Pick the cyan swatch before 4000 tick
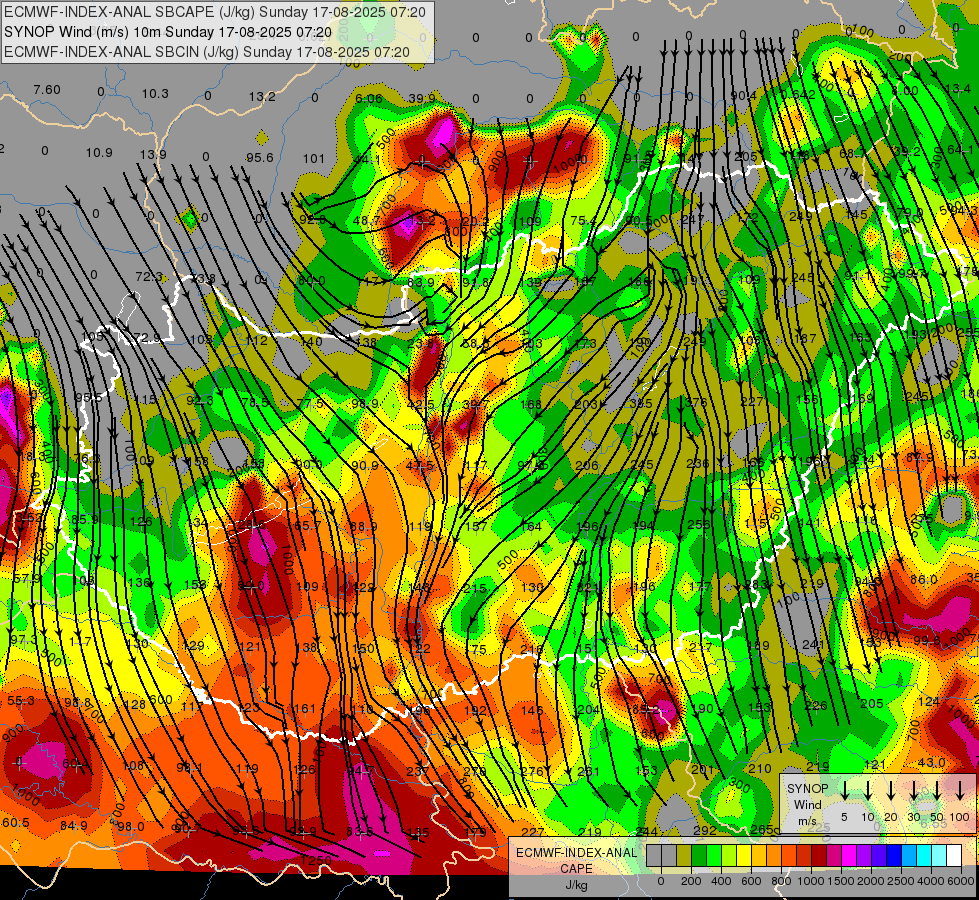Image resolution: width=979 pixels, height=900 pixels. (923, 855)
